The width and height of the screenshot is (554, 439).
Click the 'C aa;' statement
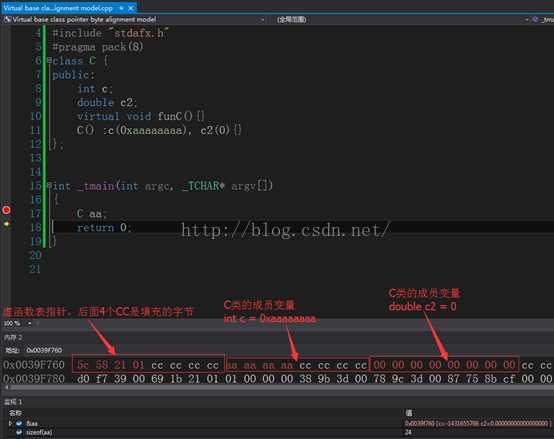coord(92,214)
